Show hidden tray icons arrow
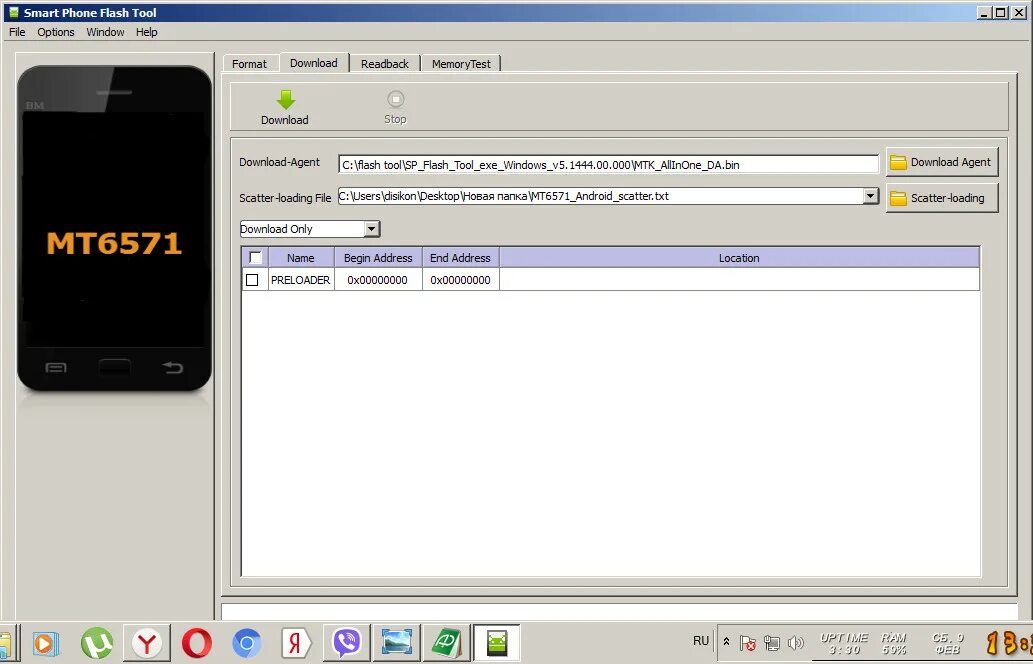 tap(726, 642)
